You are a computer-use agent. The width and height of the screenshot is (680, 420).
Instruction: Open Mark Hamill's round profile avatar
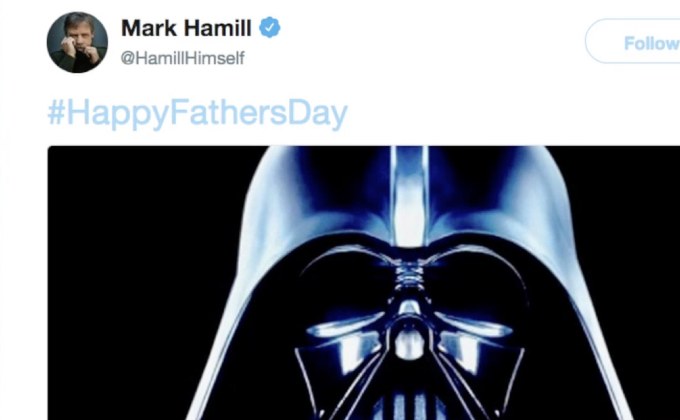pos(77,43)
